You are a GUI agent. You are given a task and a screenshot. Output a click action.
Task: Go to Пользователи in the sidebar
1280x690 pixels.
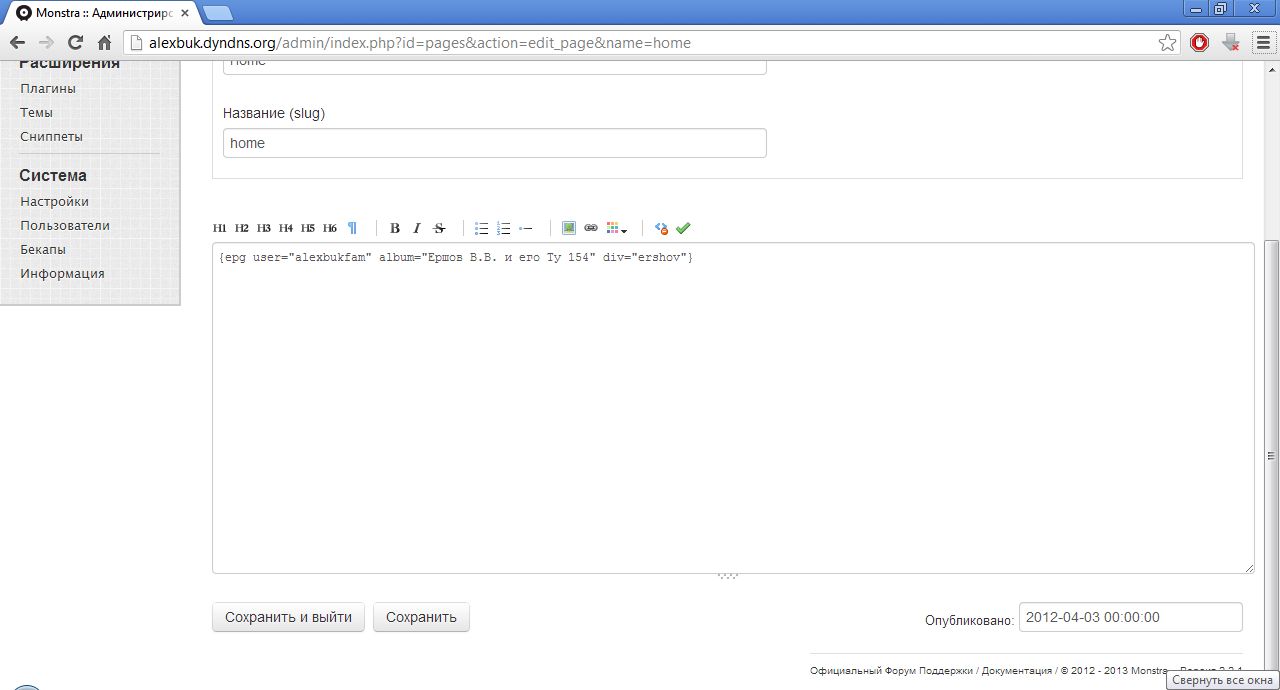[65, 226]
